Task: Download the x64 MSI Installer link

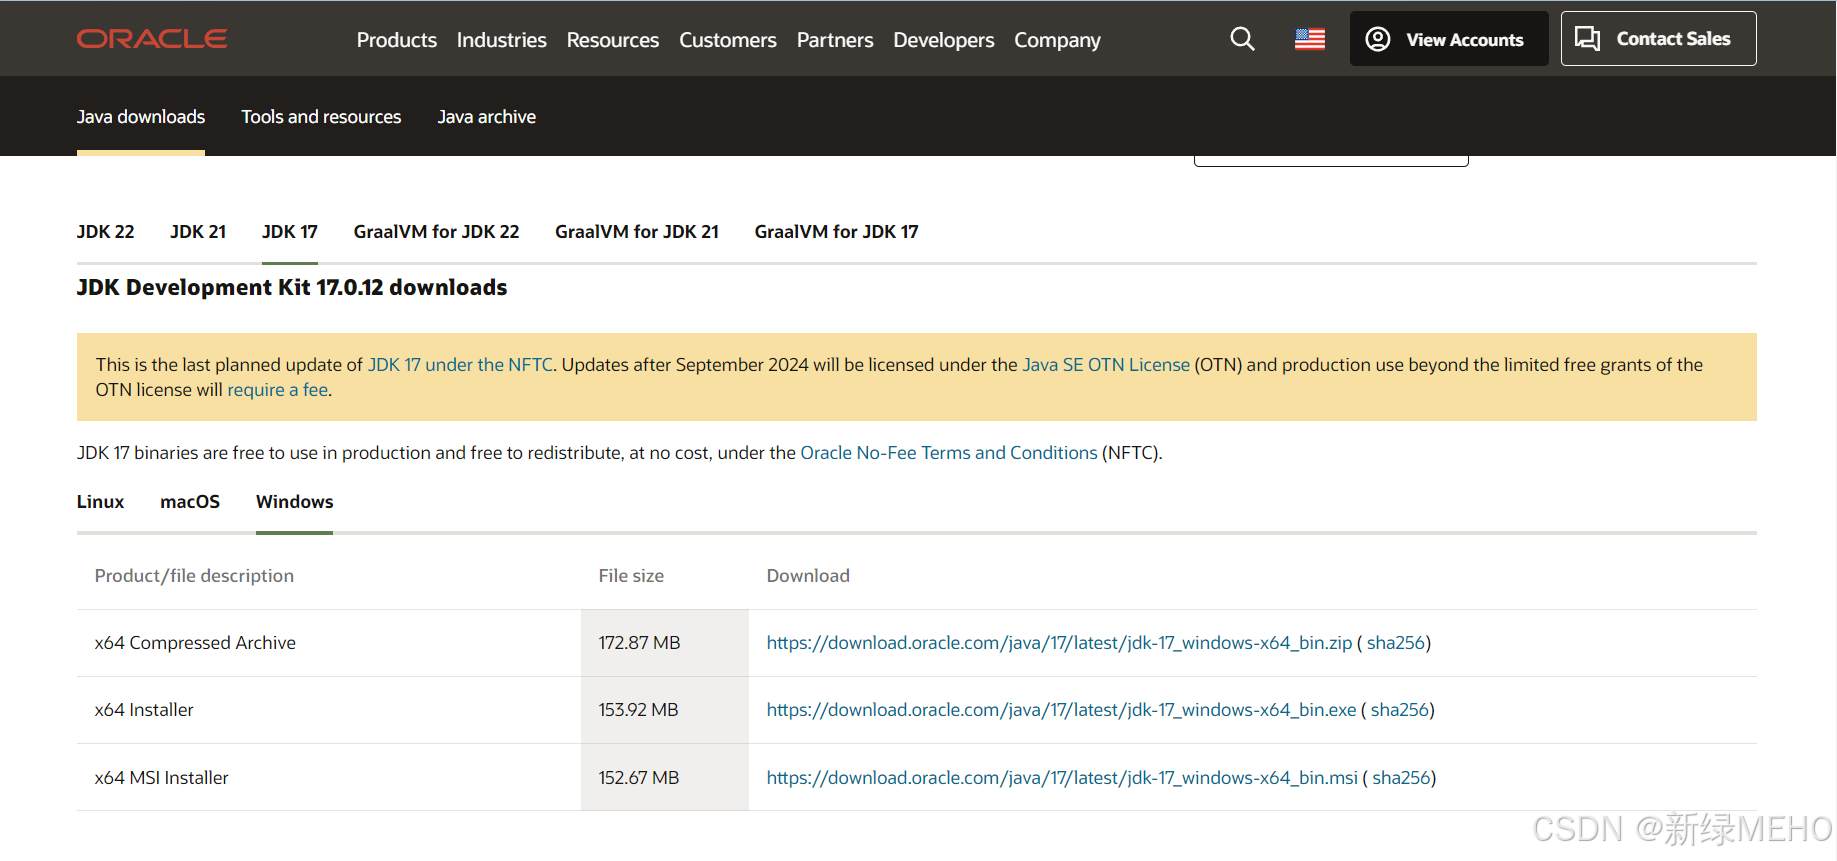Action: (1062, 778)
